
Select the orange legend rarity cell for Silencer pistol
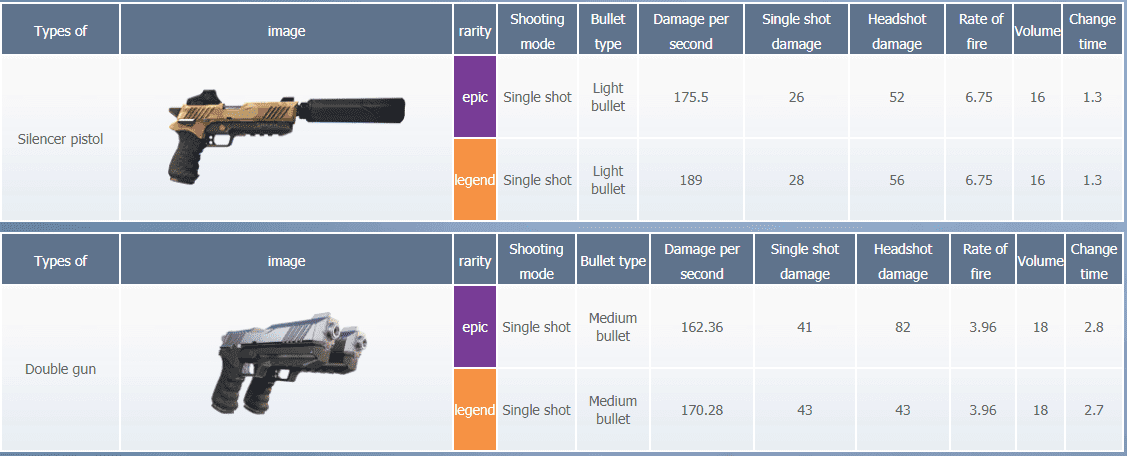pyautogui.click(x=475, y=180)
